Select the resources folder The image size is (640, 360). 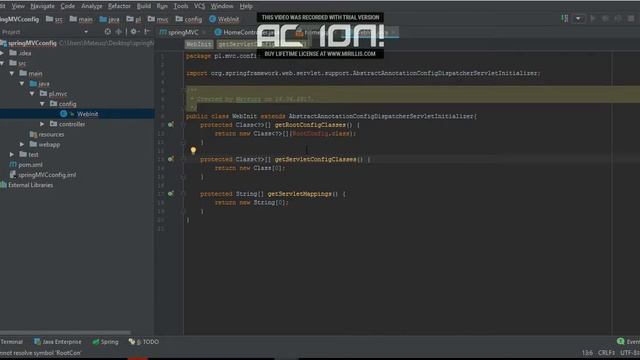click(47, 134)
